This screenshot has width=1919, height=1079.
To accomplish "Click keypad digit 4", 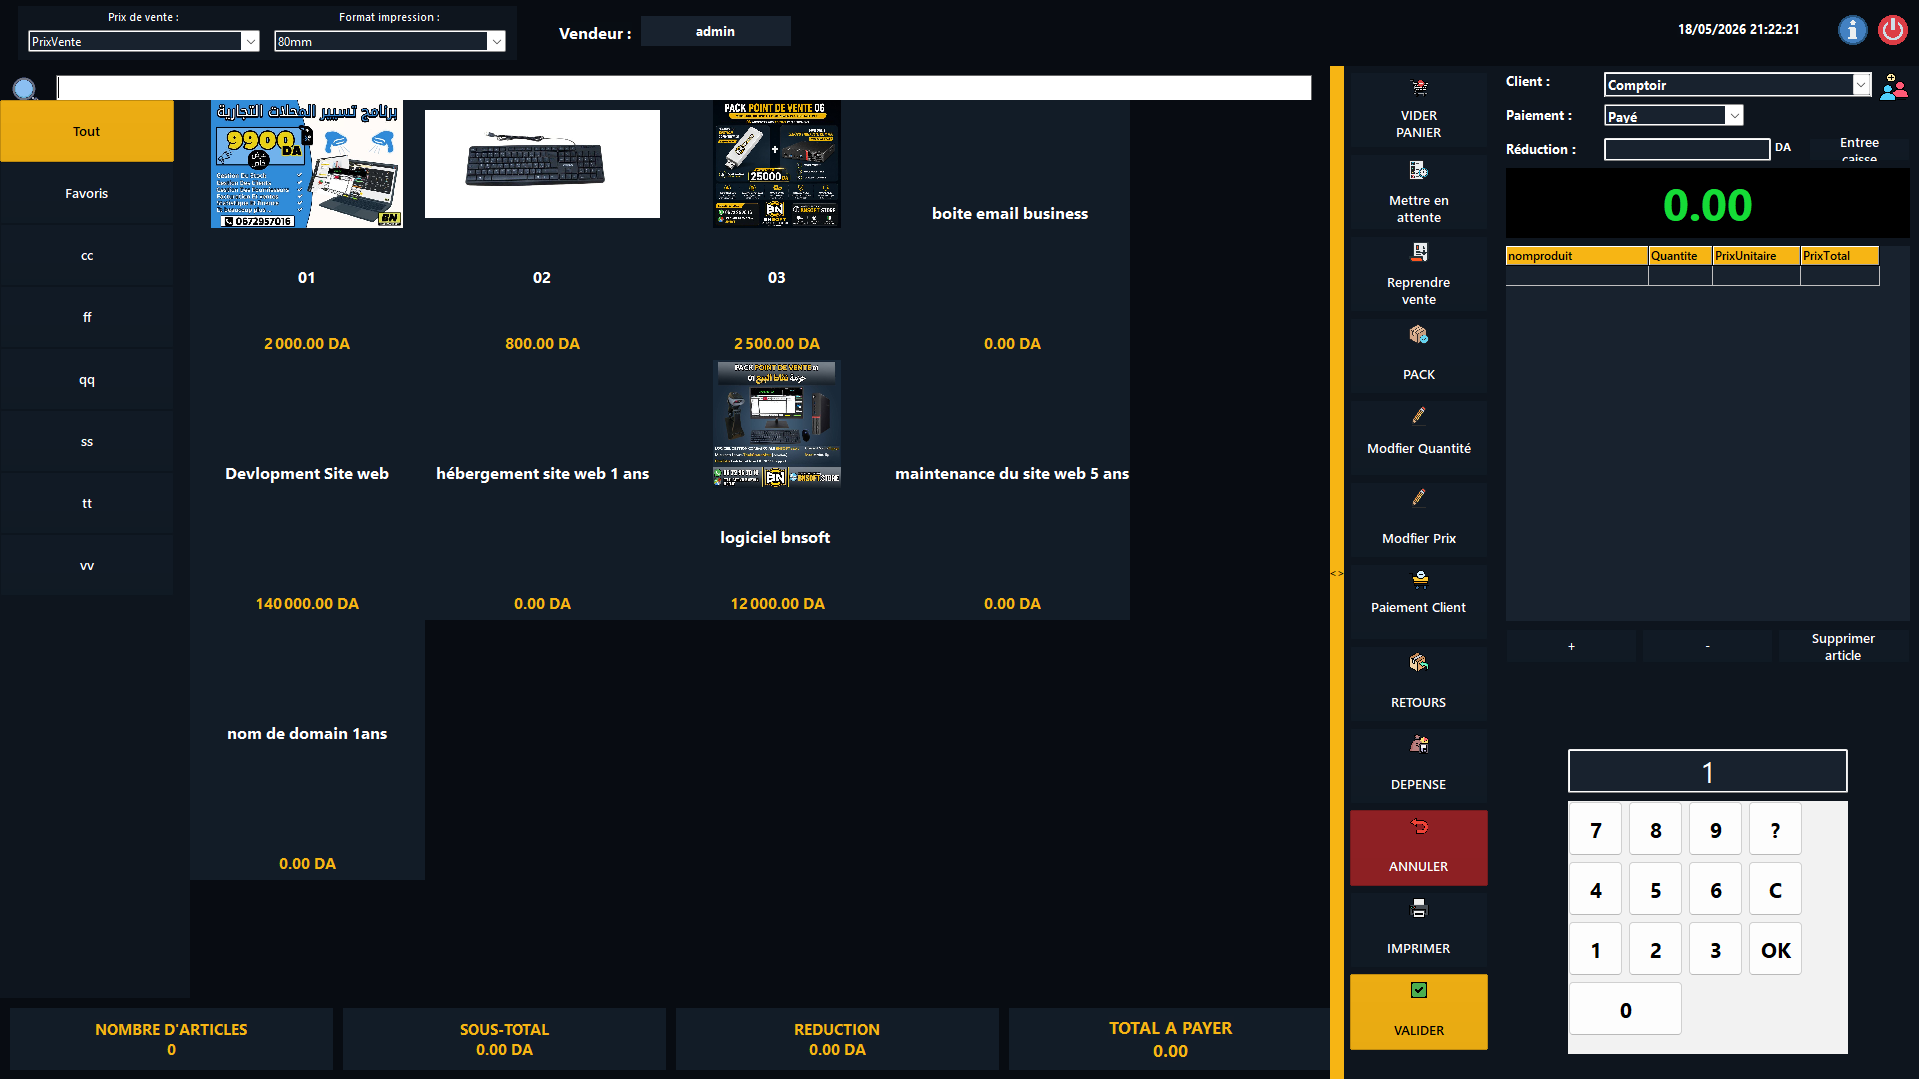I will tap(1595, 889).
